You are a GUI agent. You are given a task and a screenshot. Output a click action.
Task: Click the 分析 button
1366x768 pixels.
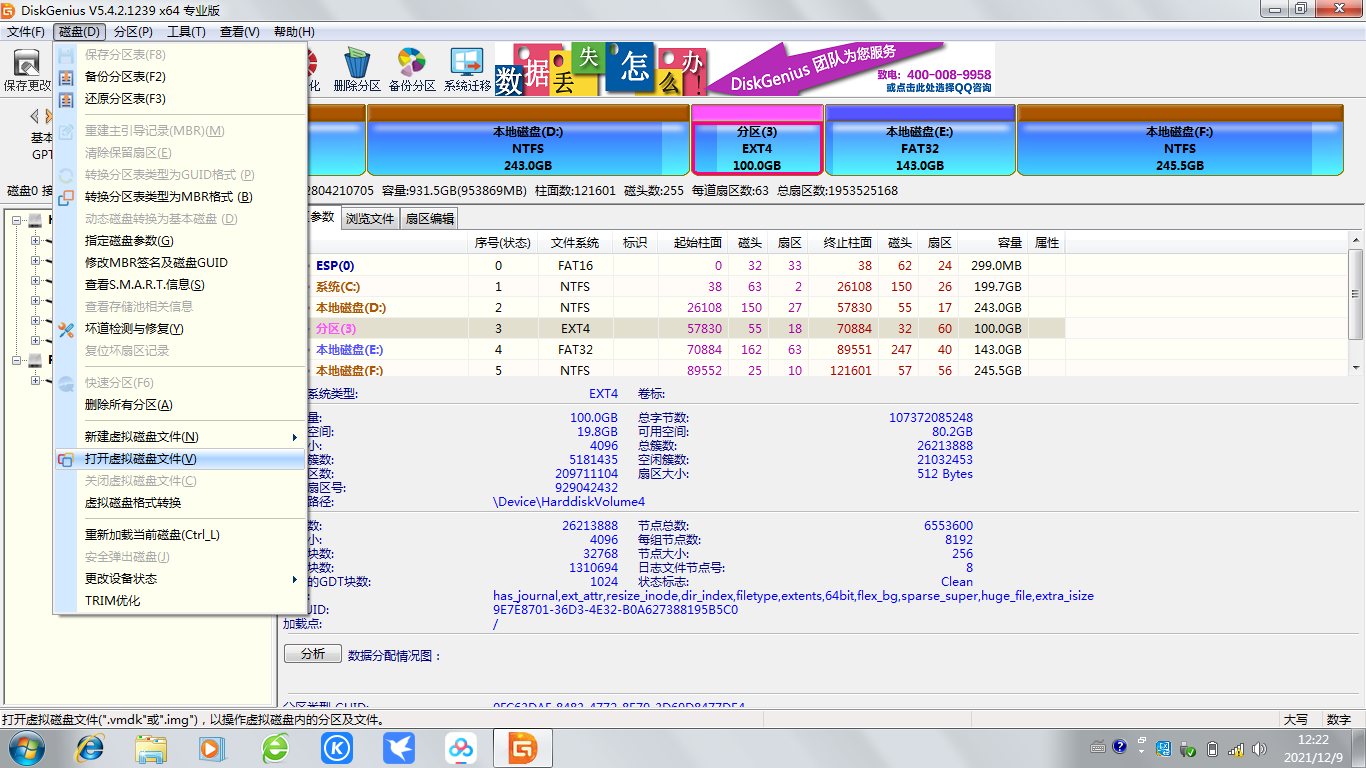312,654
